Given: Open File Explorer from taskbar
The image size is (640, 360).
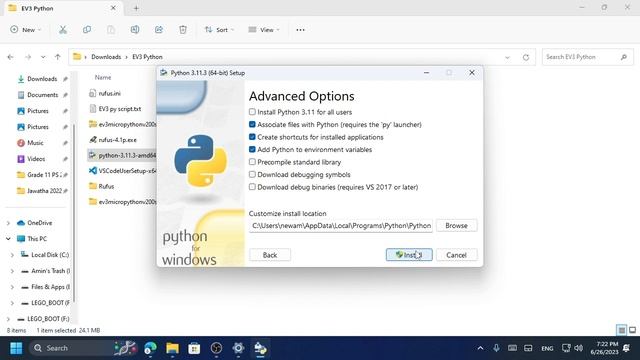Looking at the screenshot, I should pos(172,348).
